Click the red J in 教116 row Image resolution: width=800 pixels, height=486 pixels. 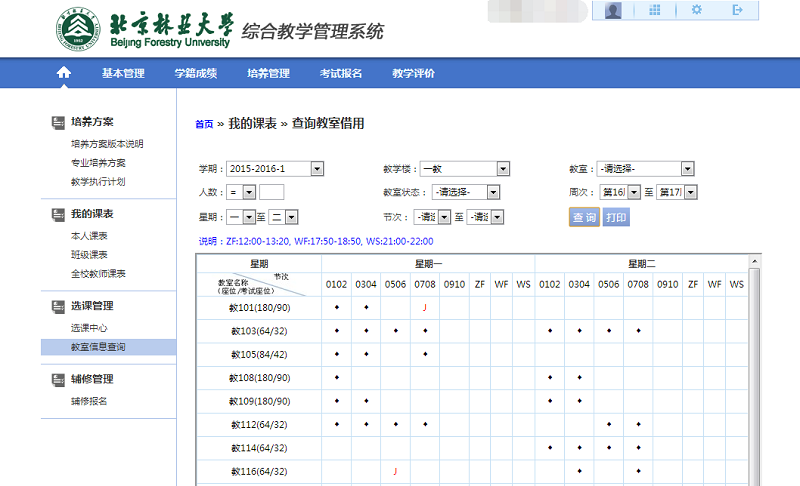tap(395, 471)
